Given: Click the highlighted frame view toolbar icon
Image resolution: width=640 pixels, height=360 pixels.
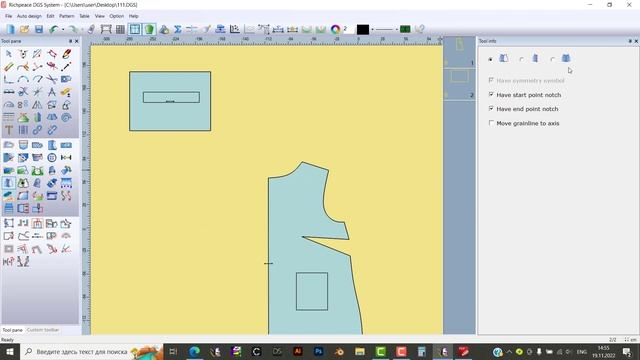Looking at the screenshot, I should point(135,29).
